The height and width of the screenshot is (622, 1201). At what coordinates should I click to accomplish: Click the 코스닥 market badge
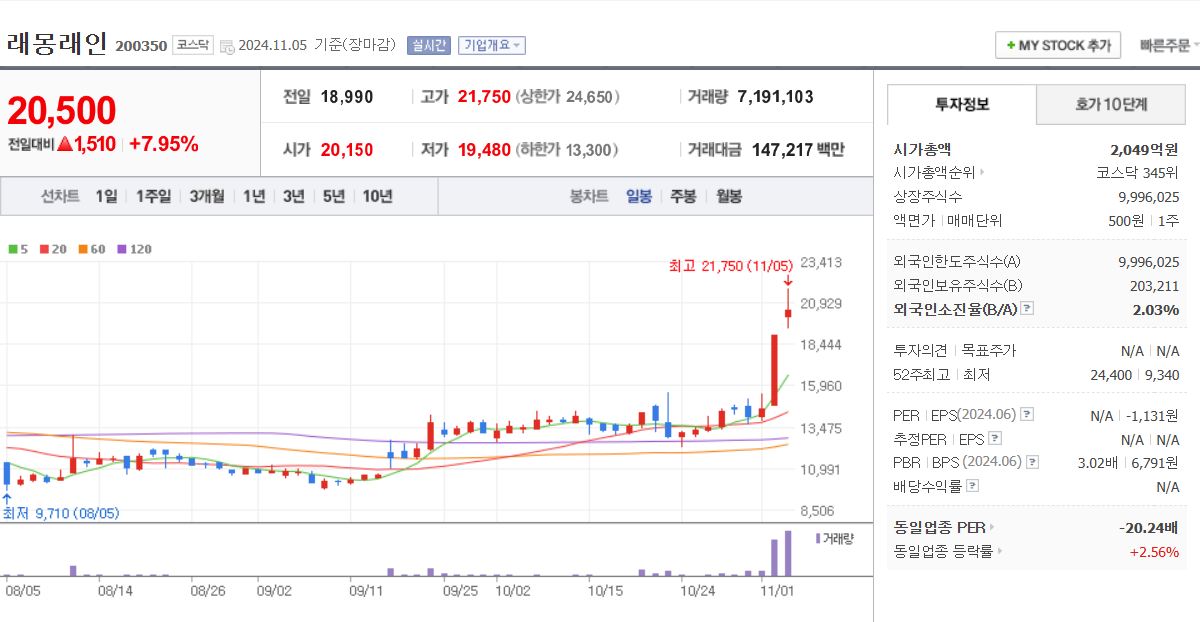[192, 45]
